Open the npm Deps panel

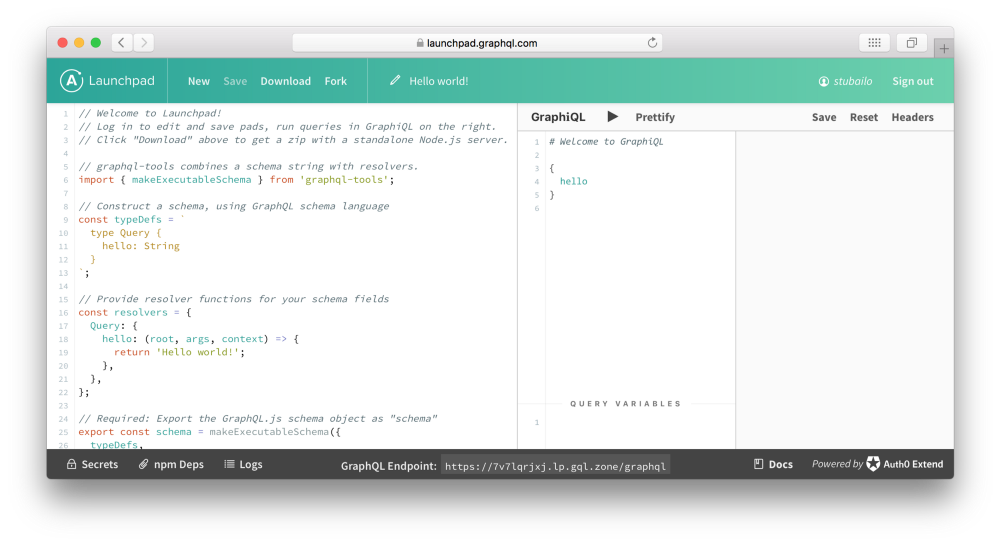(171, 464)
